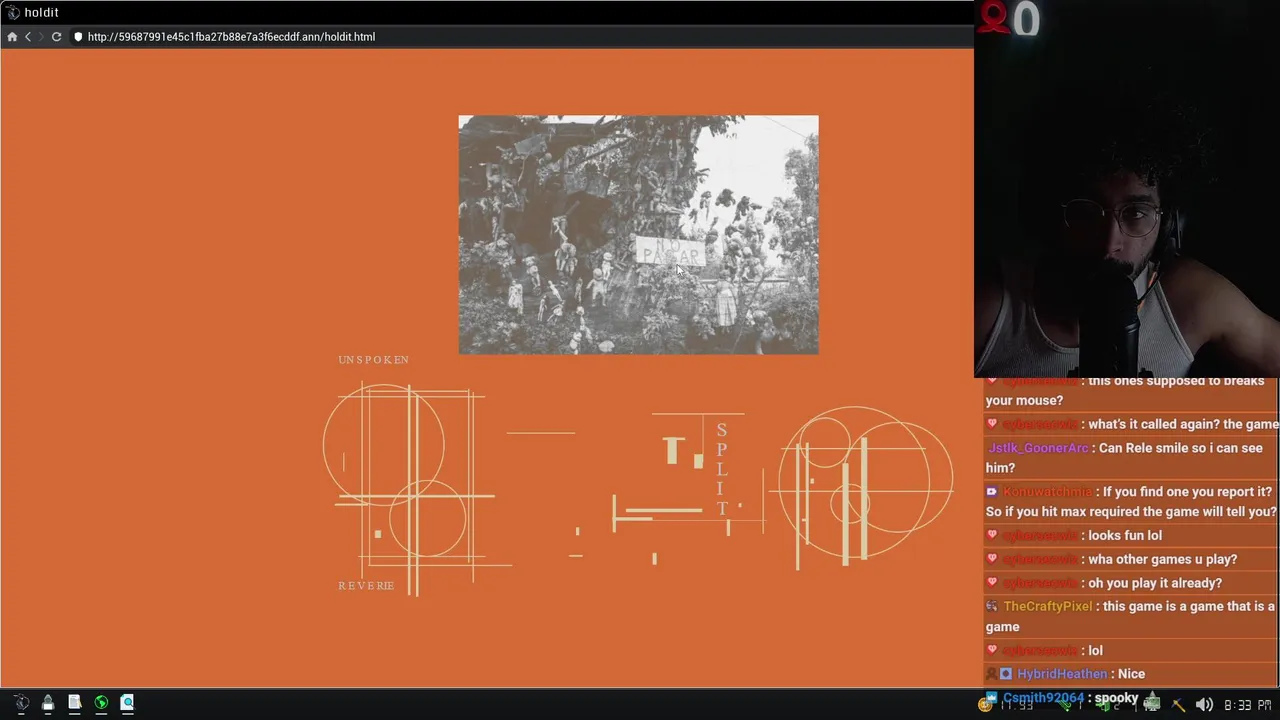Open the bird start menu icon in taskbar
1280x720 pixels.
[x=21, y=703]
